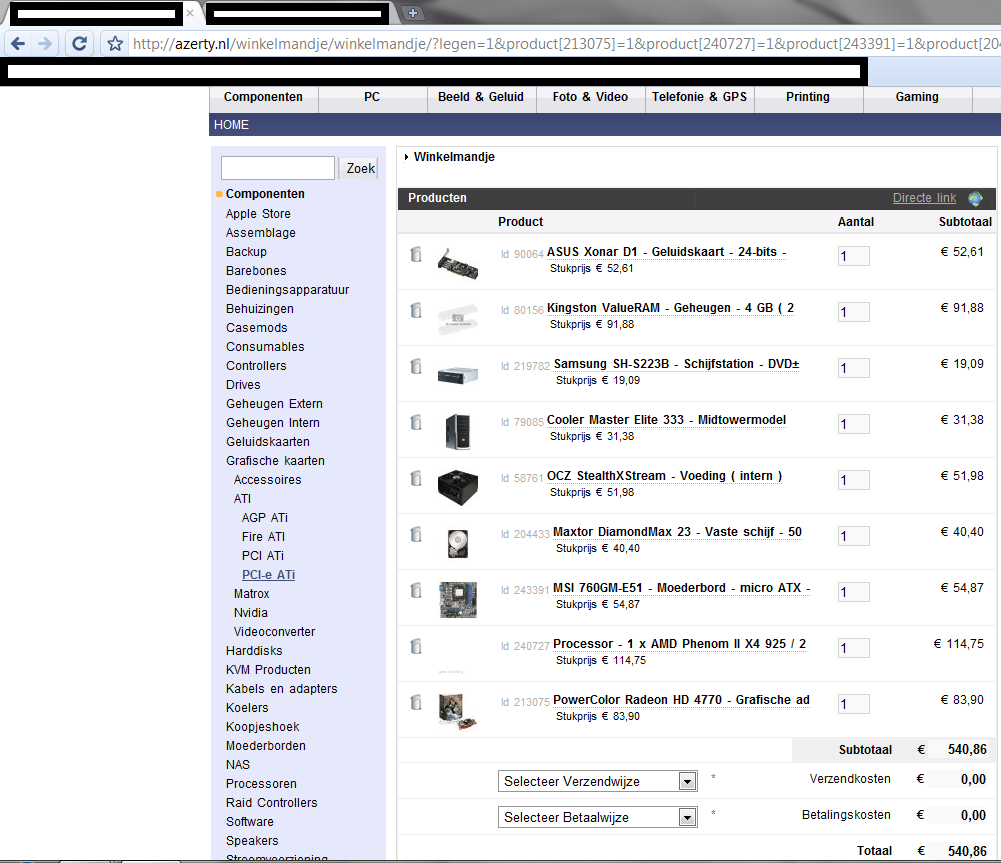Image resolution: width=1001 pixels, height=863 pixels.
Task: Open Cooler Master case thumbnail
Action: tap(458, 432)
